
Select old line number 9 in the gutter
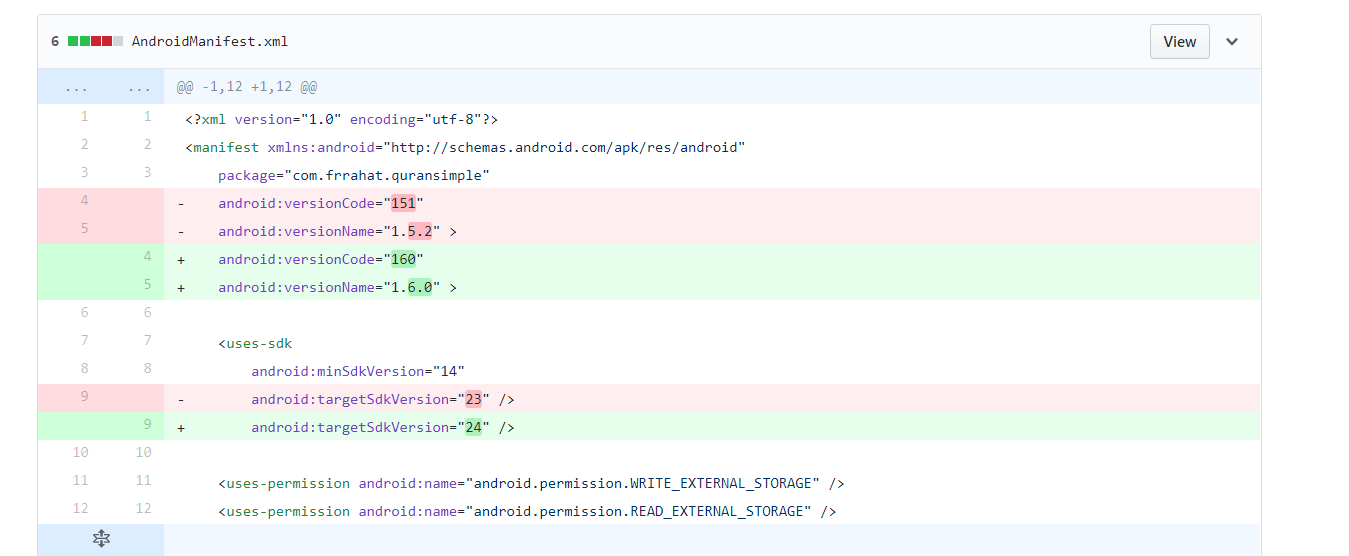[x=84, y=396]
